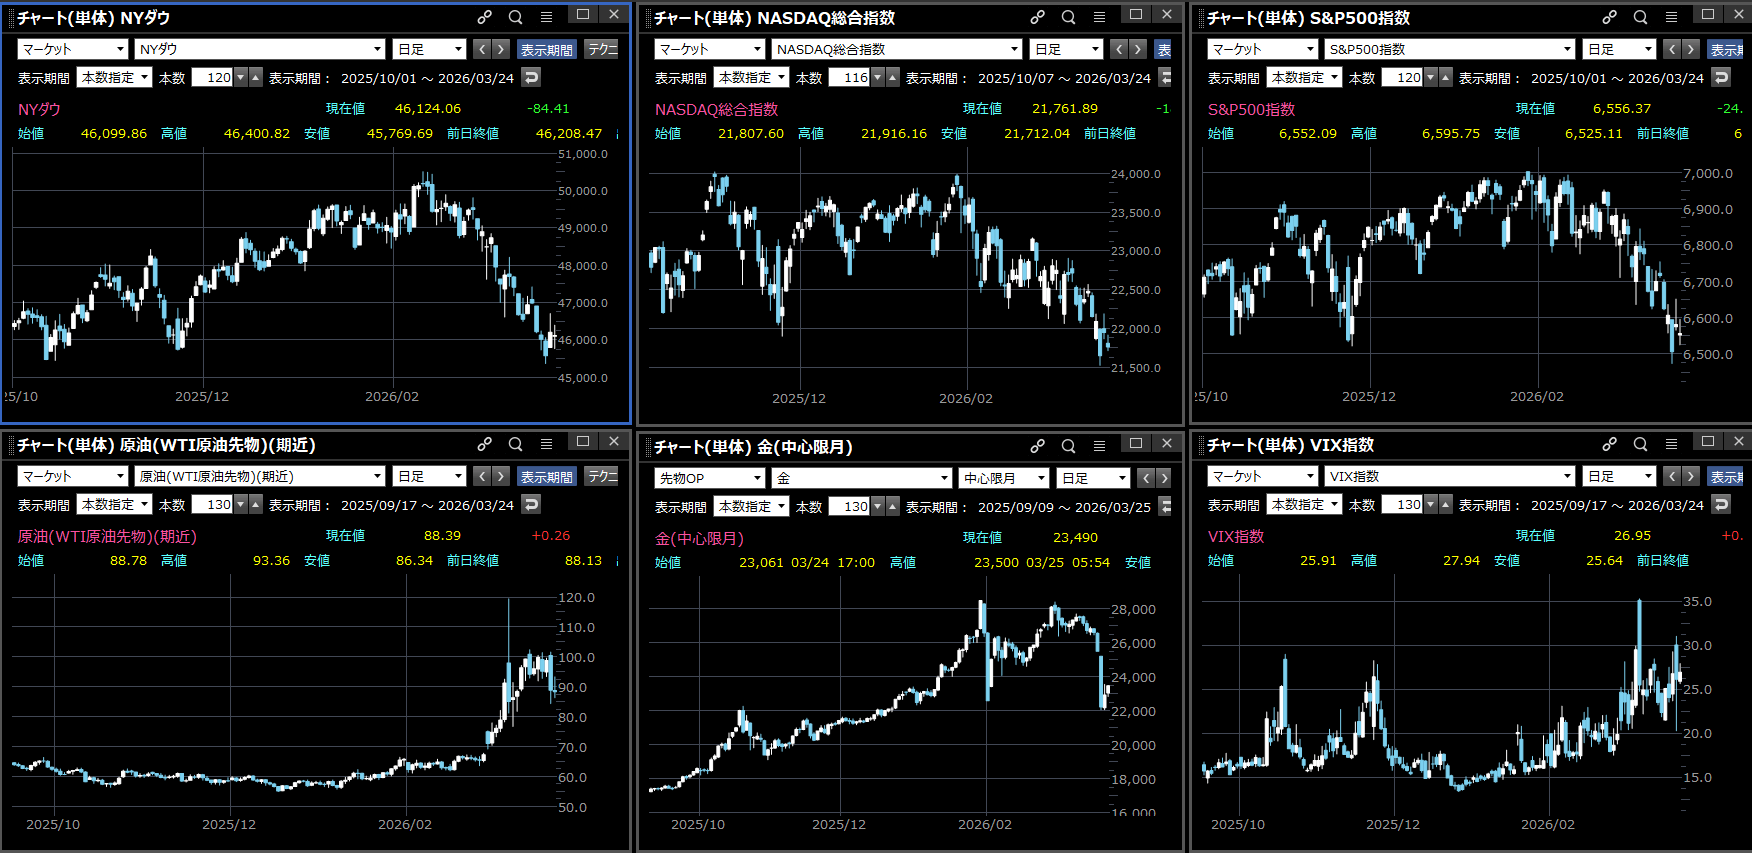Toggle テクニカル button in NYダウ panel
This screenshot has width=1752, height=853.
[602, 49]
